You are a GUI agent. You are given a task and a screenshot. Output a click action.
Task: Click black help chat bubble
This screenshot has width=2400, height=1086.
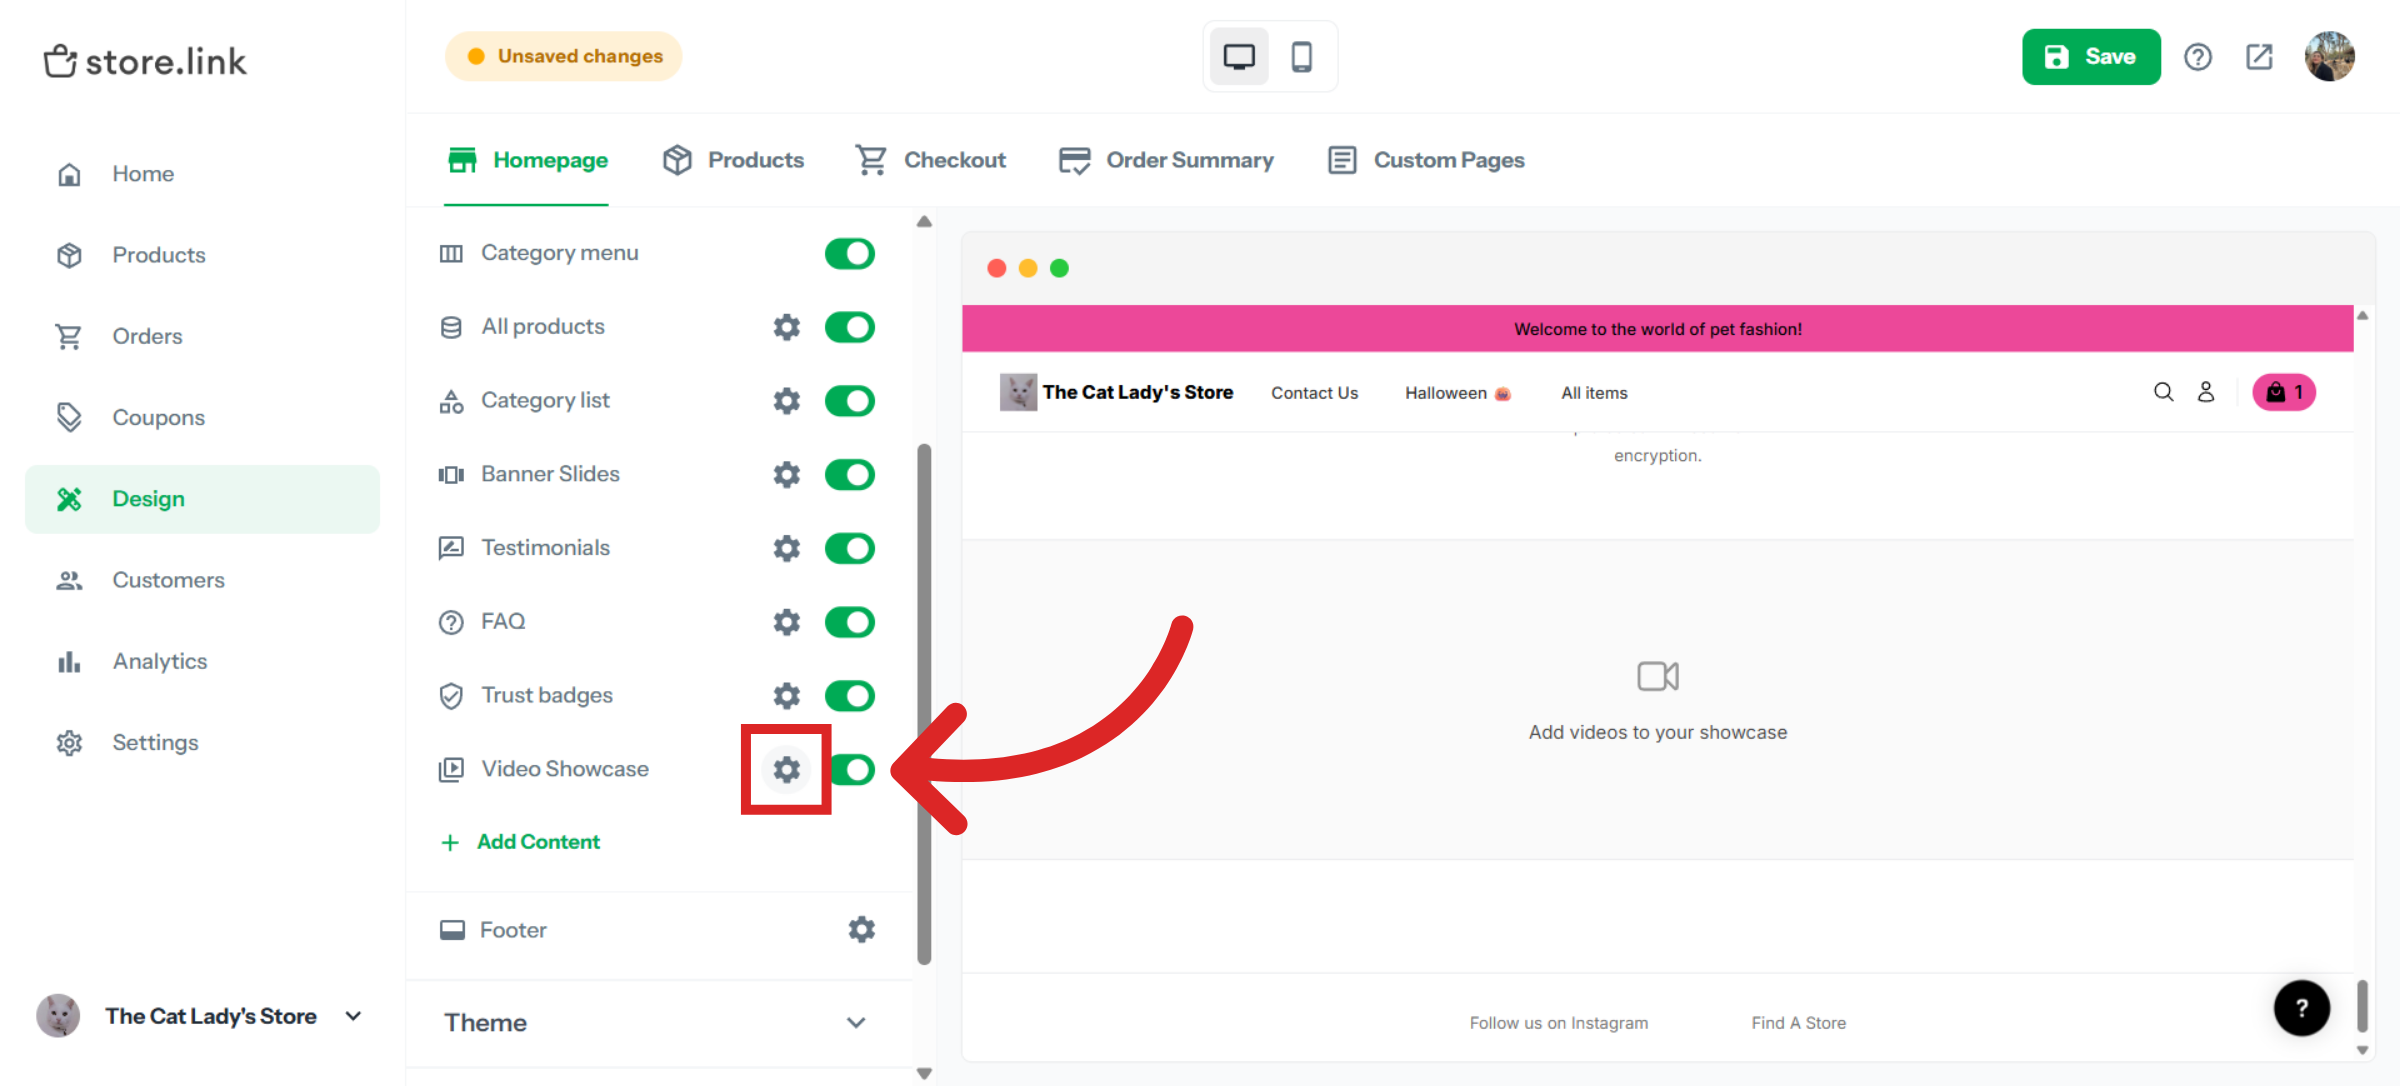(x=2301, y=1008)
